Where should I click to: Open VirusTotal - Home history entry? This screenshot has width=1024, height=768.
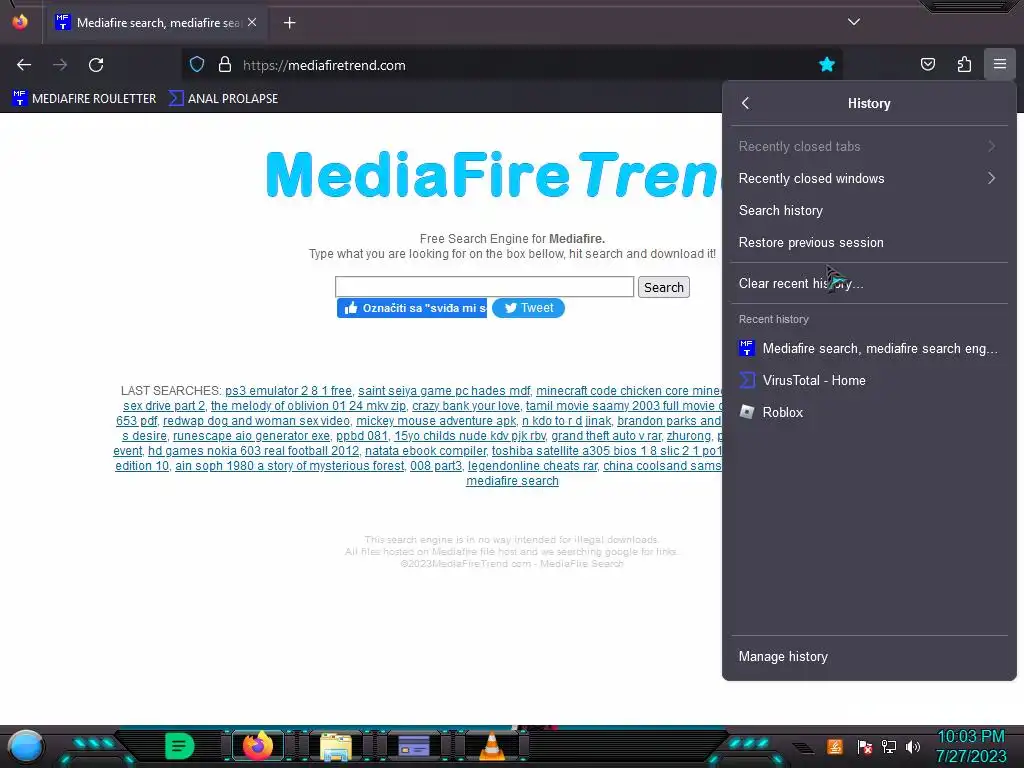[x=869, y=380]
